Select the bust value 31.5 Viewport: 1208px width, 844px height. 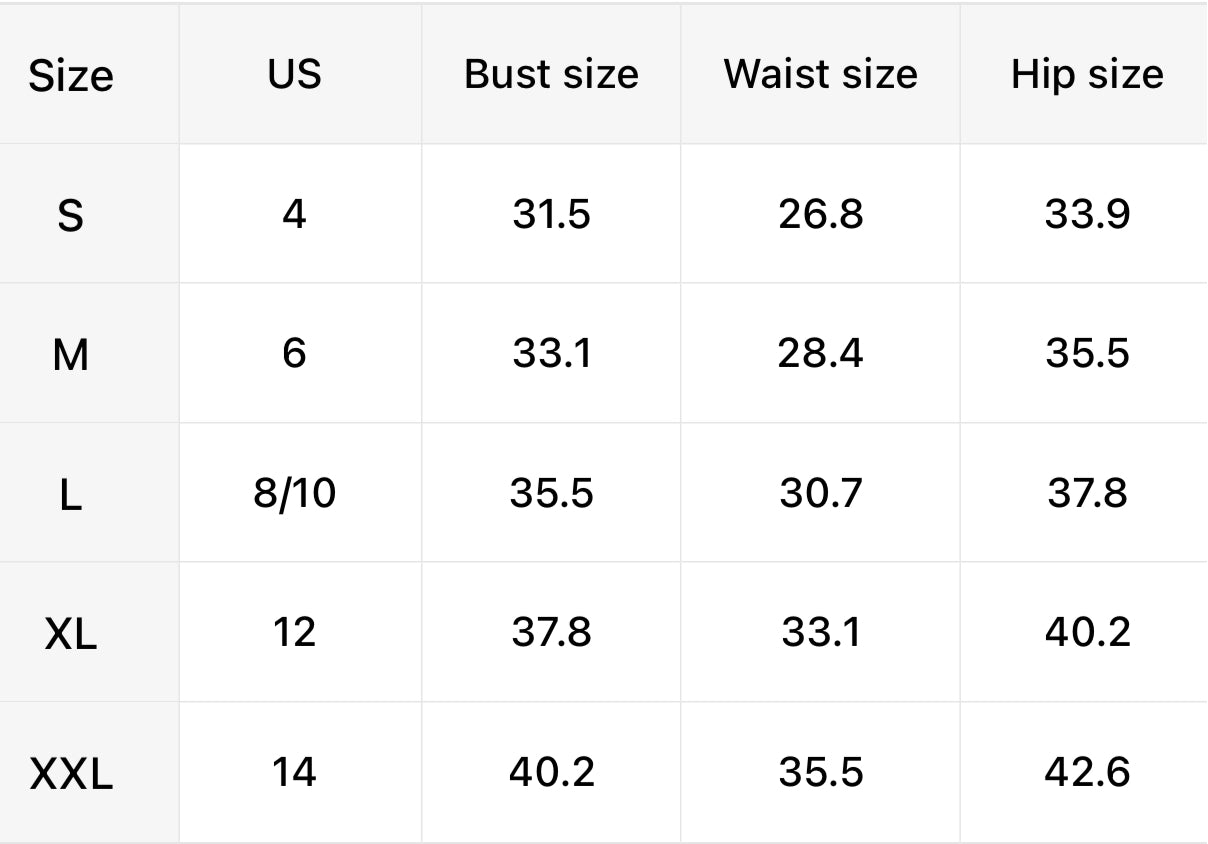pyautogui.click(x=551, y=214)
